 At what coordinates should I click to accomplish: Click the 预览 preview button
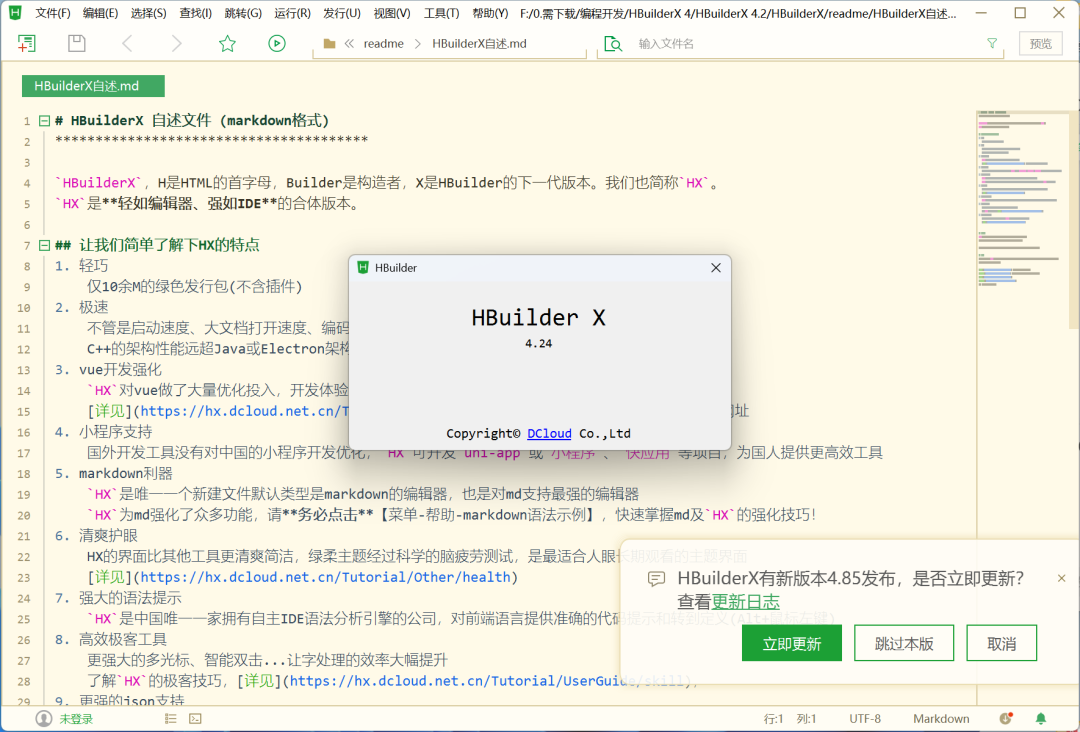point(1041,43)
